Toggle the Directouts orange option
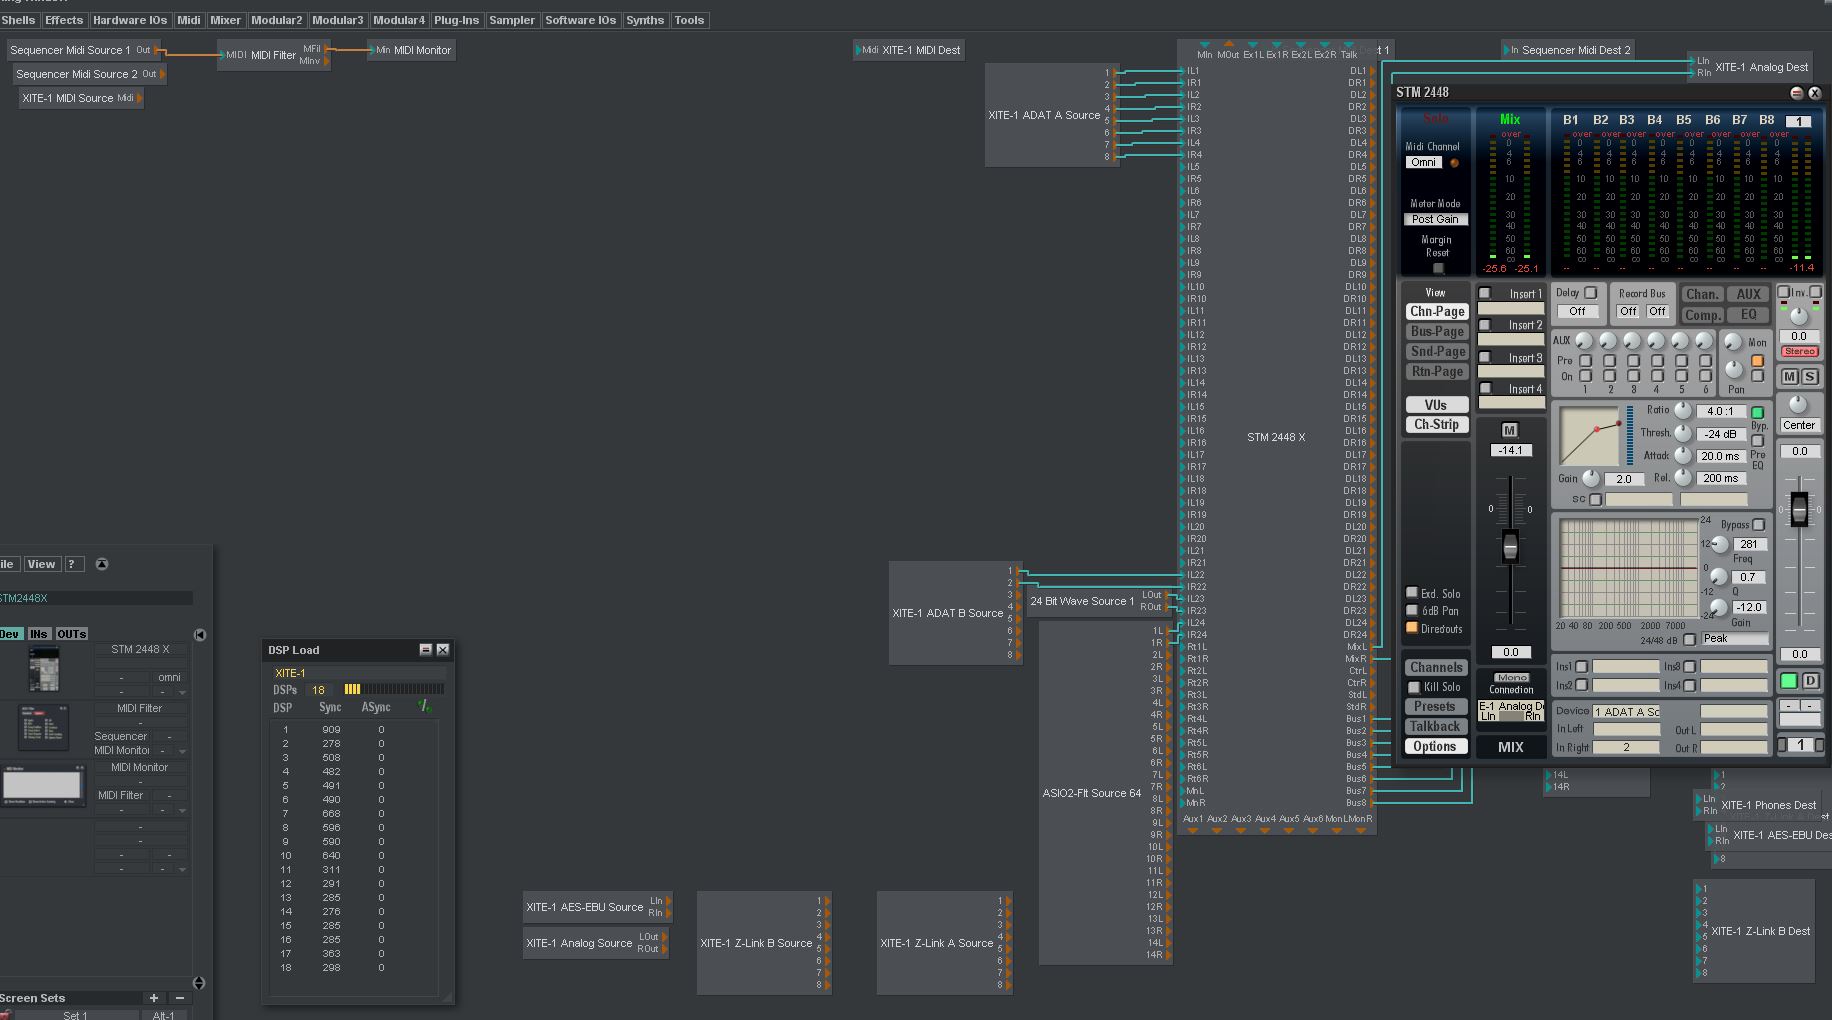 (x=1412, y=628)
